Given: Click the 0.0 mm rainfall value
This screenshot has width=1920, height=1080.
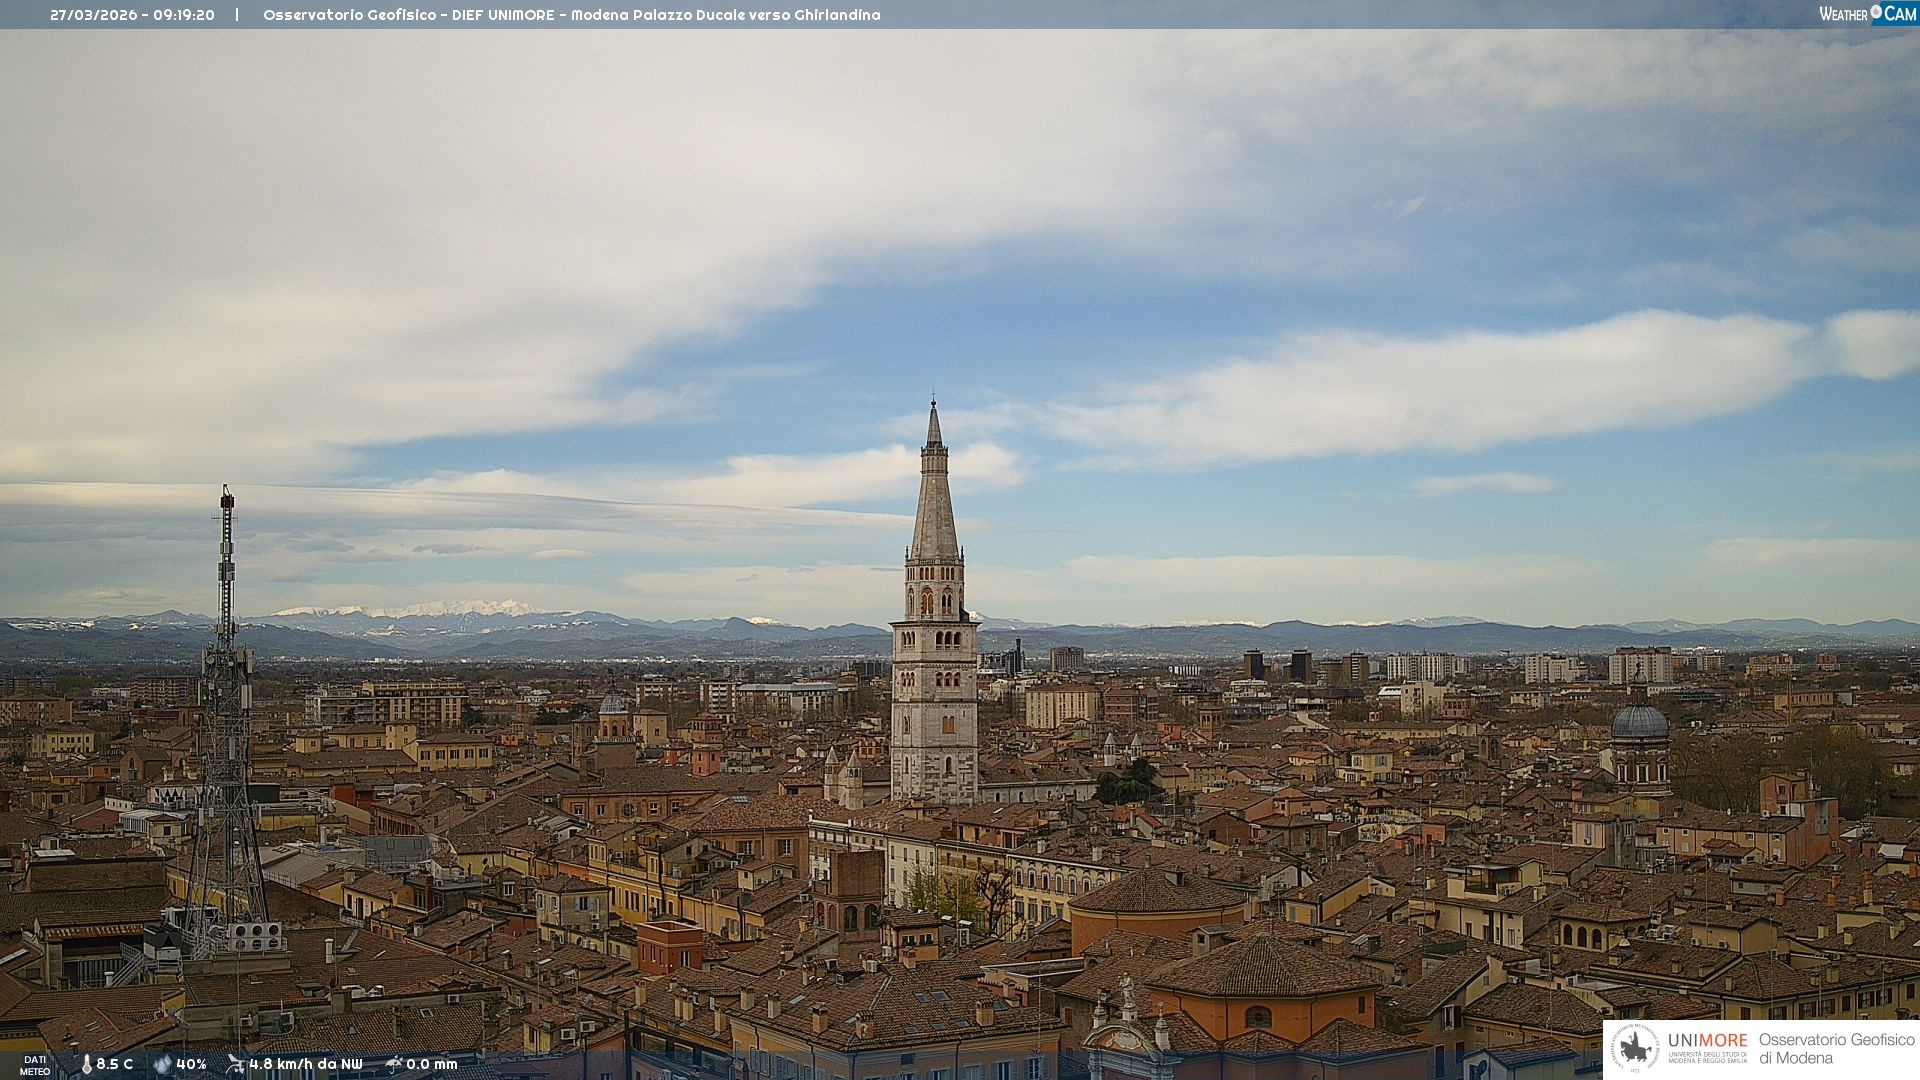Looking at the screenshot, I should coord(432,1064).
